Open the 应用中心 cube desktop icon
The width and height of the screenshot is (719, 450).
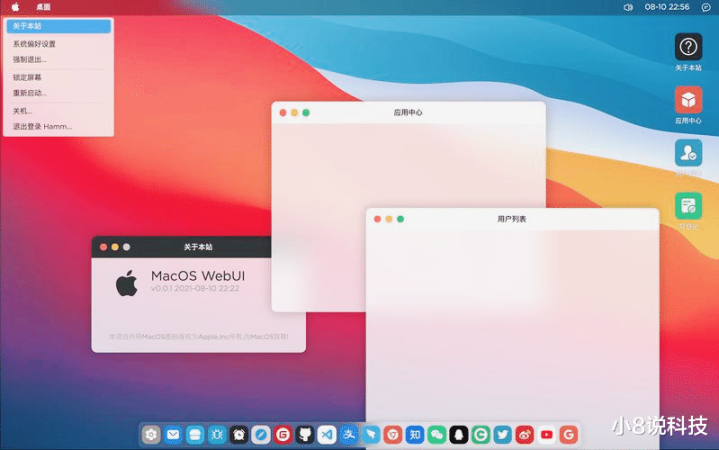688,100
